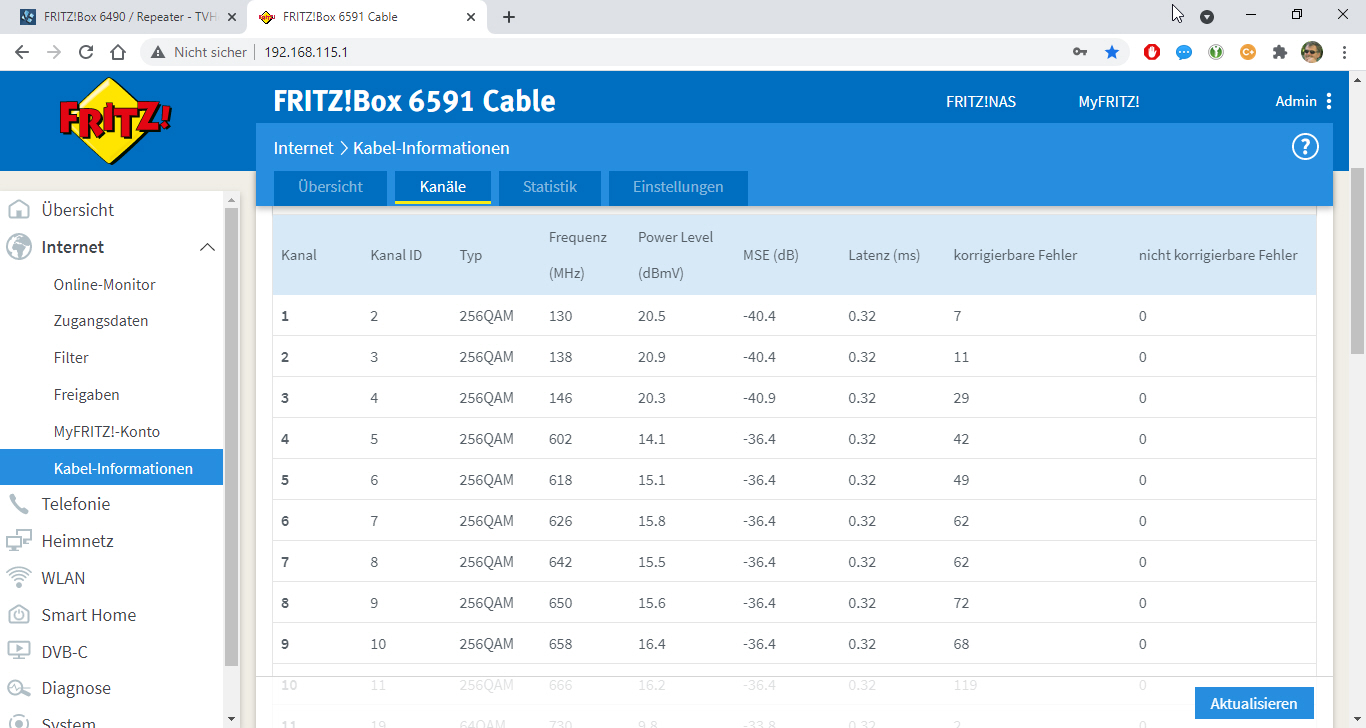Click the Frequenz (MHz) column header

[578, 255]
